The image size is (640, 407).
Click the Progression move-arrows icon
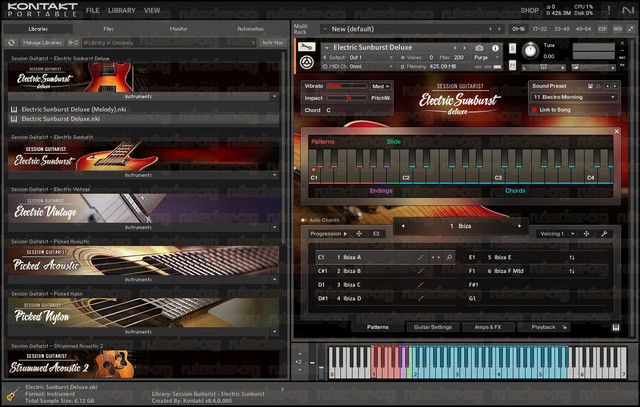359,234
